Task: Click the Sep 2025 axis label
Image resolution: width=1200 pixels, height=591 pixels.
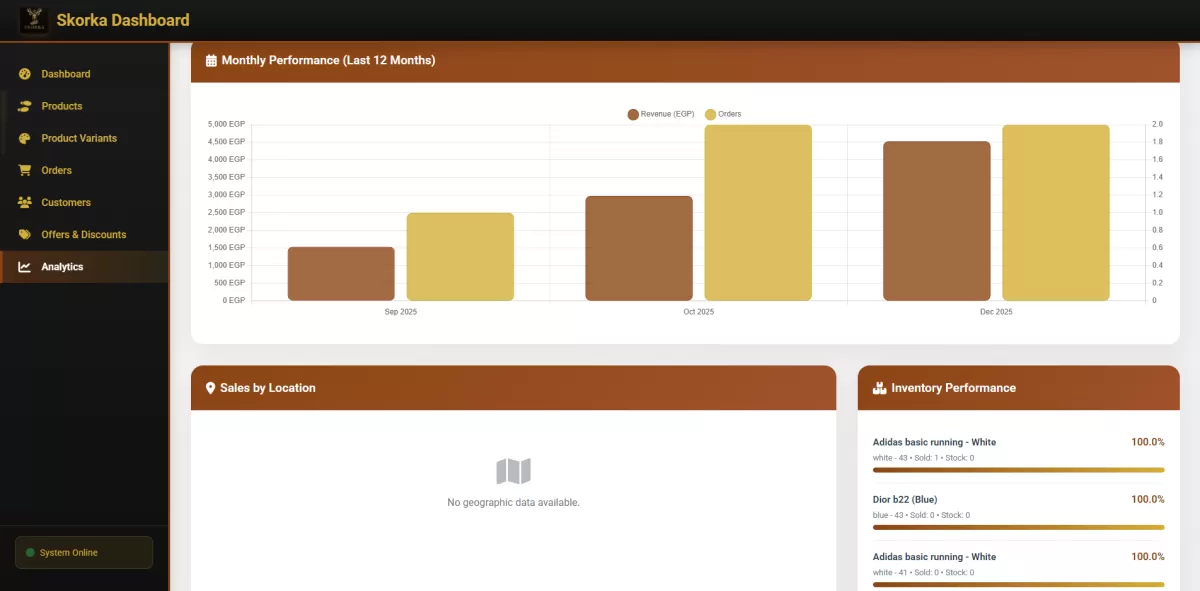Action: (400, 311)
